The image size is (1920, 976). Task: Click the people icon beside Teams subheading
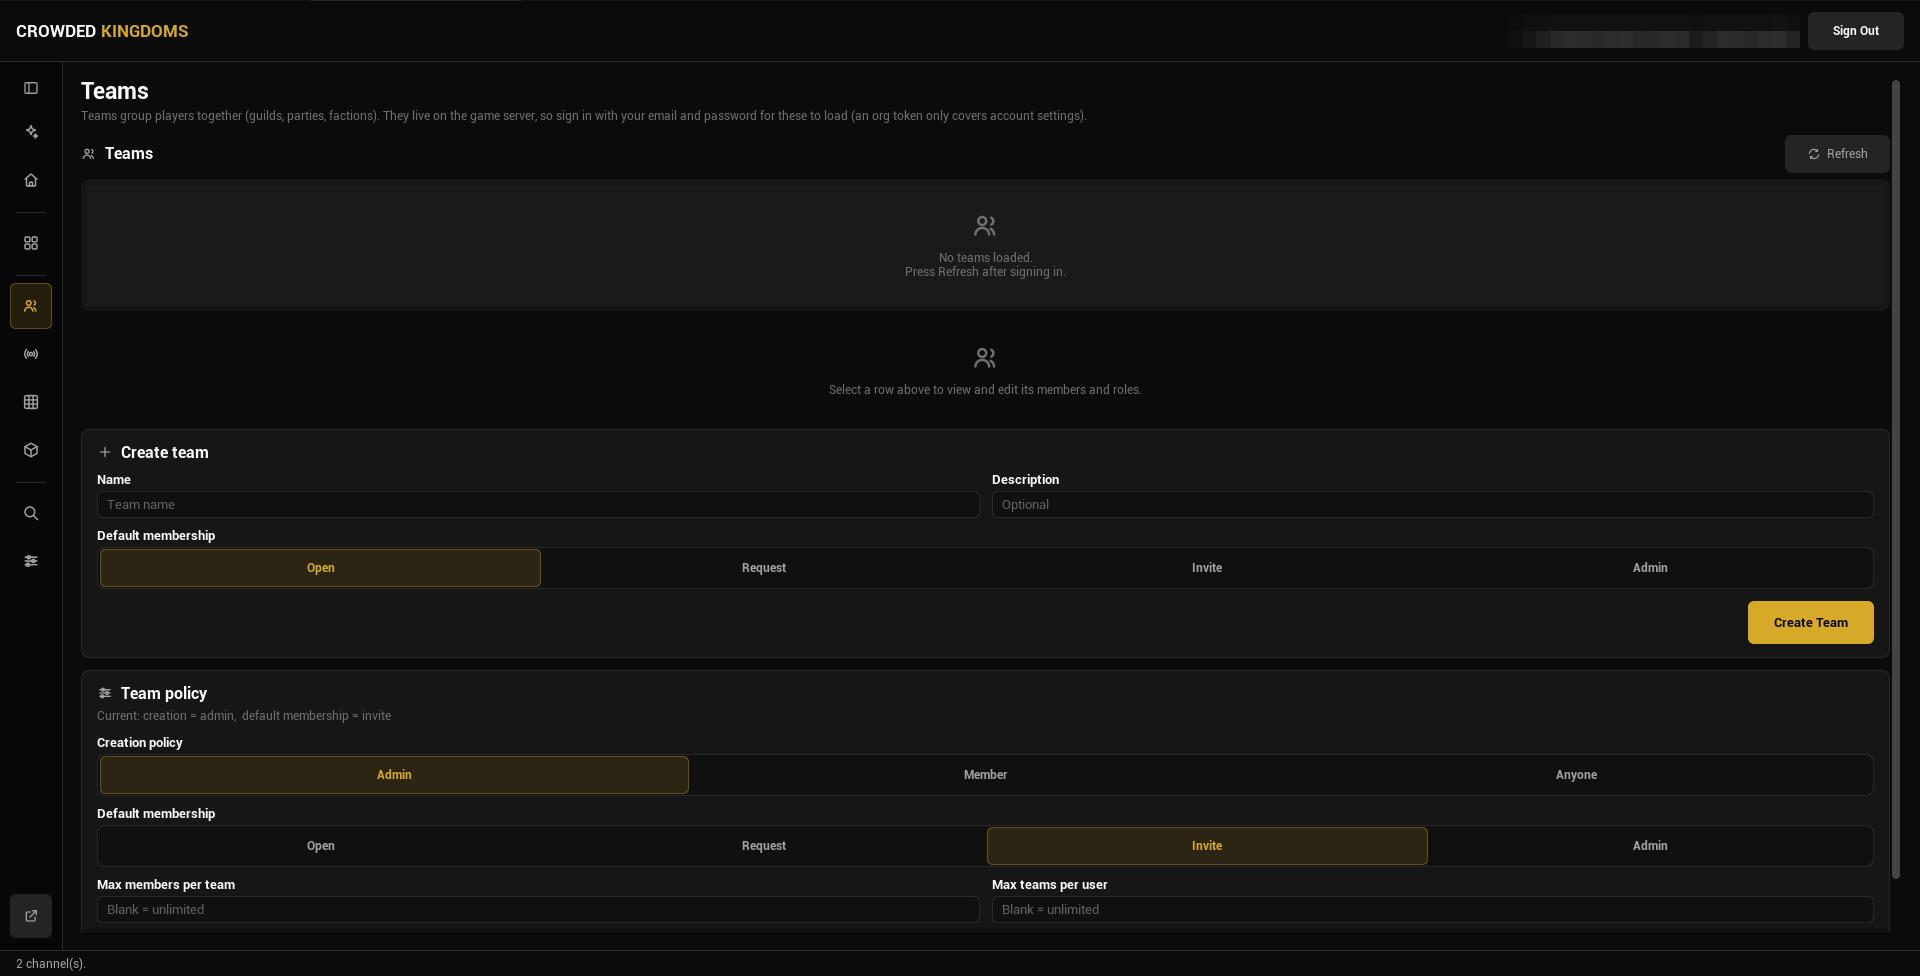(x=89, y=154)
